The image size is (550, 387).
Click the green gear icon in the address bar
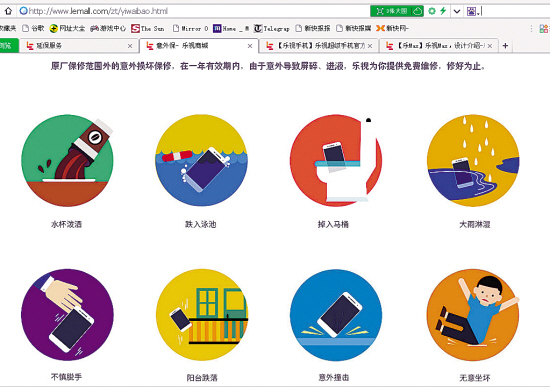pyautogui.click(x=432, y=11)
